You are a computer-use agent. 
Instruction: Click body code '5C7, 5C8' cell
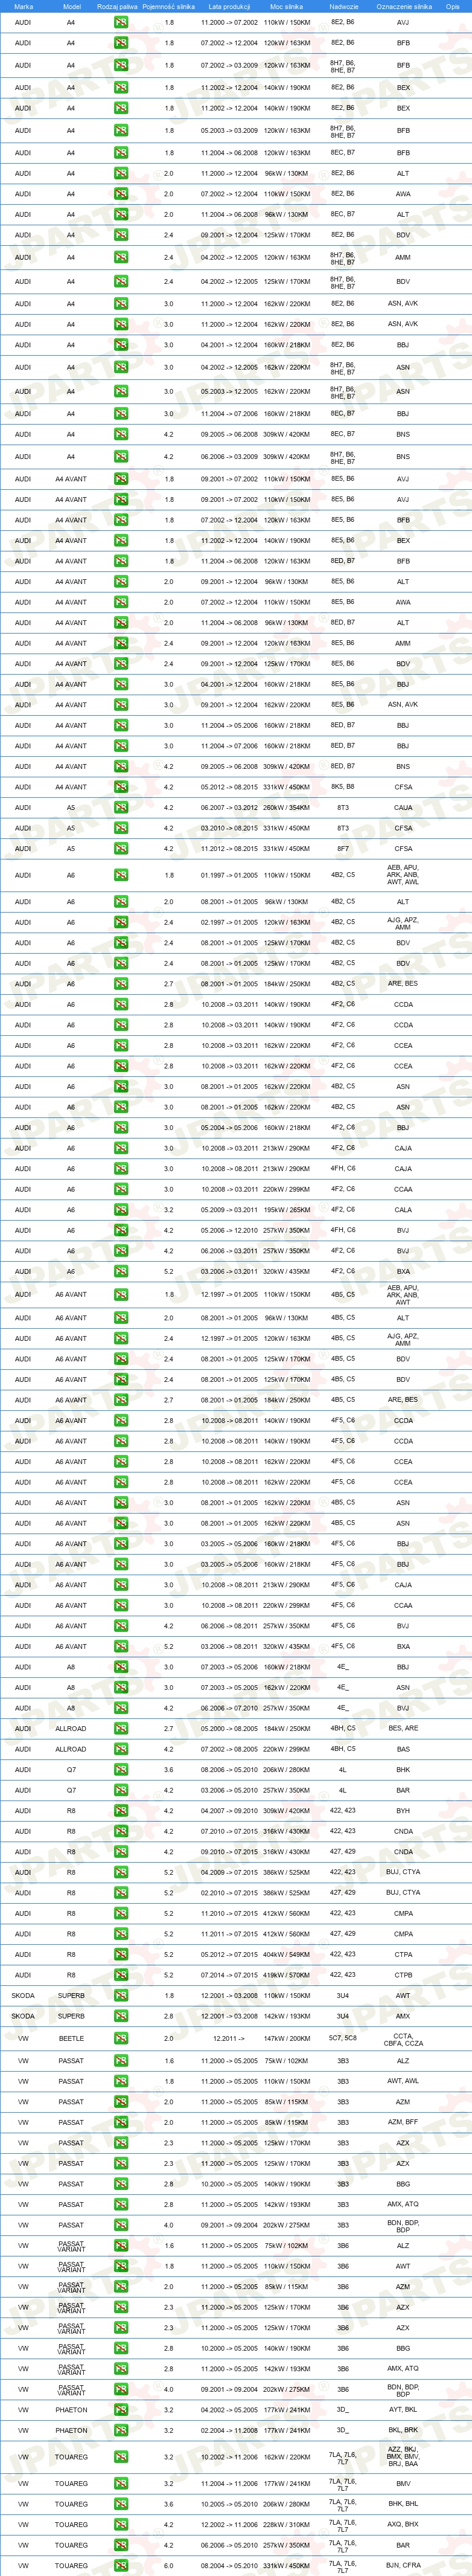point(343,2038)
